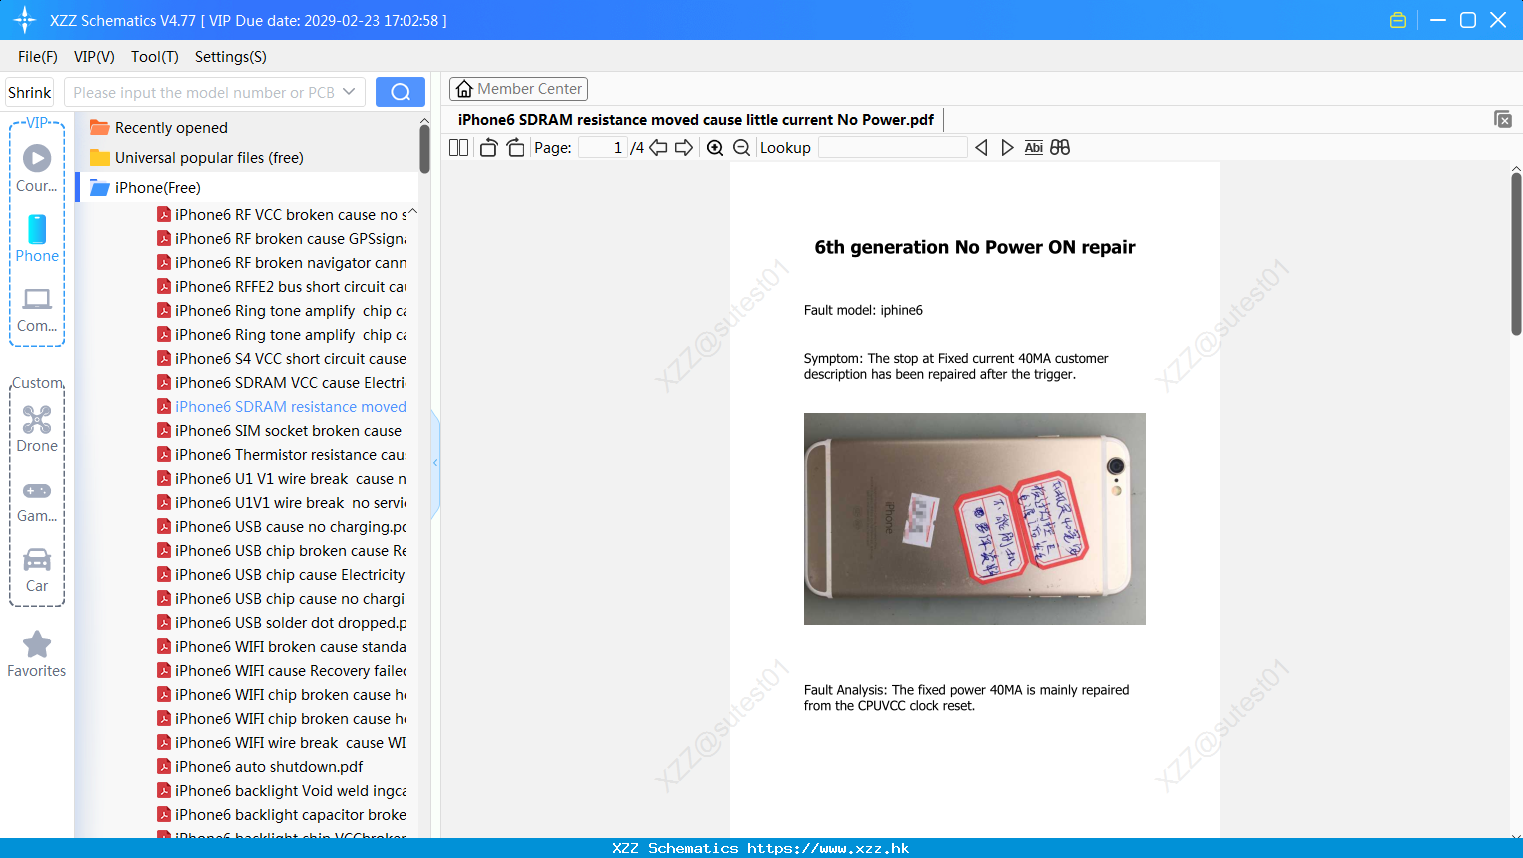Open iPhone6 RF broken cause GPSsignal file

point(282,239)
